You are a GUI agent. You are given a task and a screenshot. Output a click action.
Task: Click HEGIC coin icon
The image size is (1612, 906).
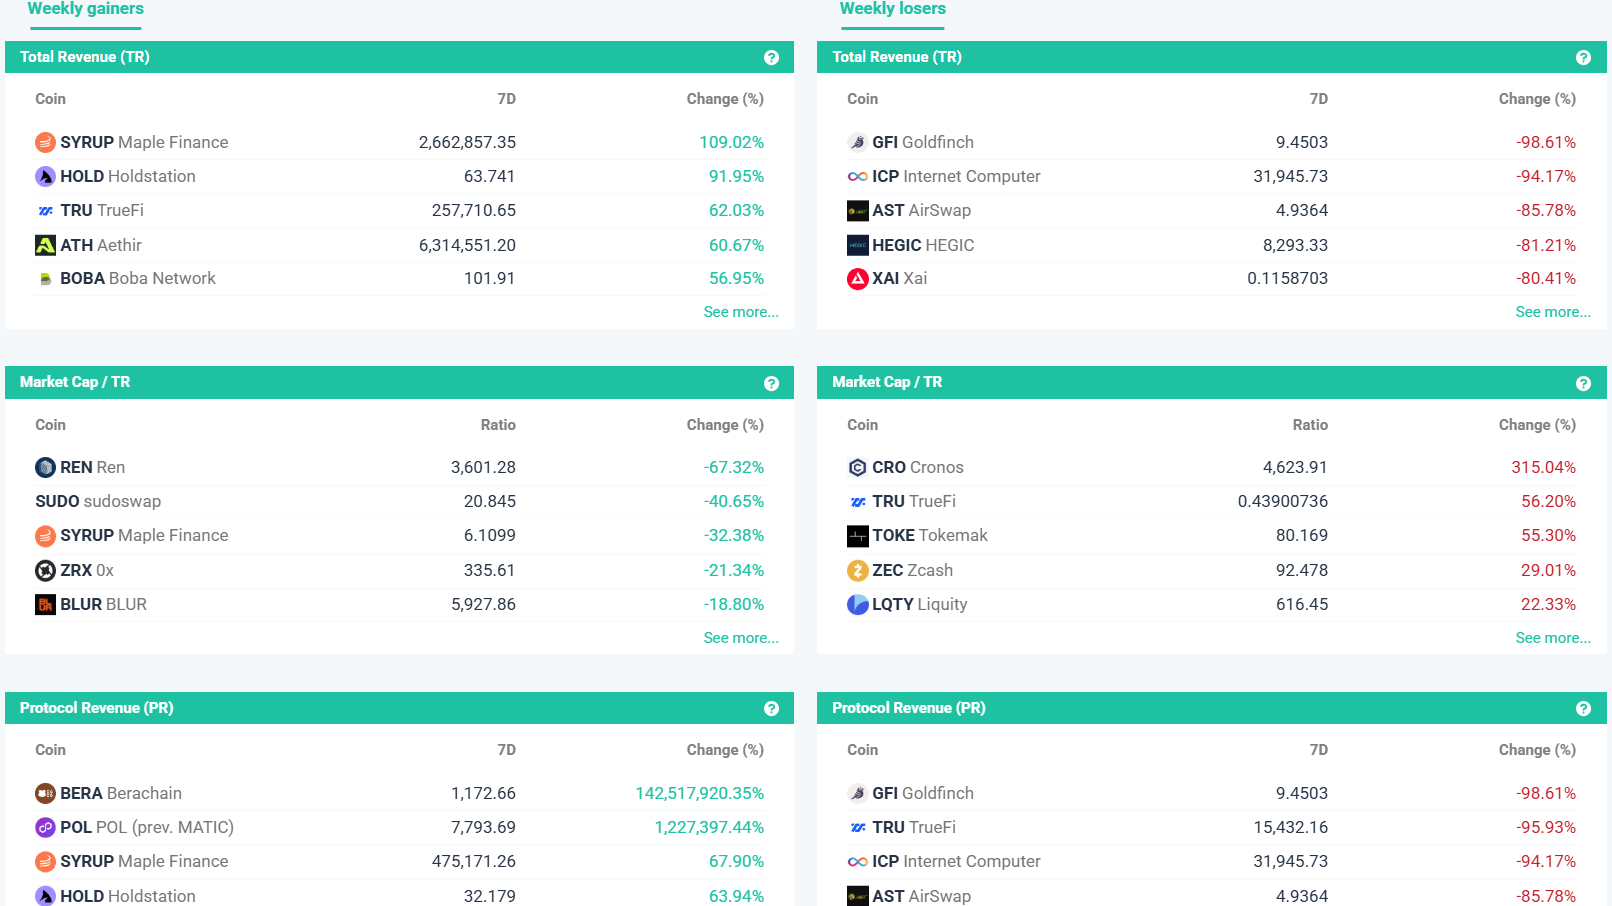click(x=857, y=245)
